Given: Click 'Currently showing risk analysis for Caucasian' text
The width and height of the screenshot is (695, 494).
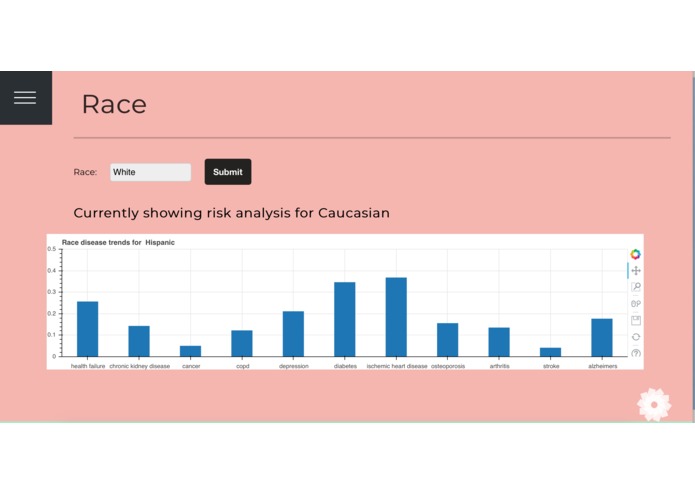Looking at the screenshot, I should coord(231,213).
